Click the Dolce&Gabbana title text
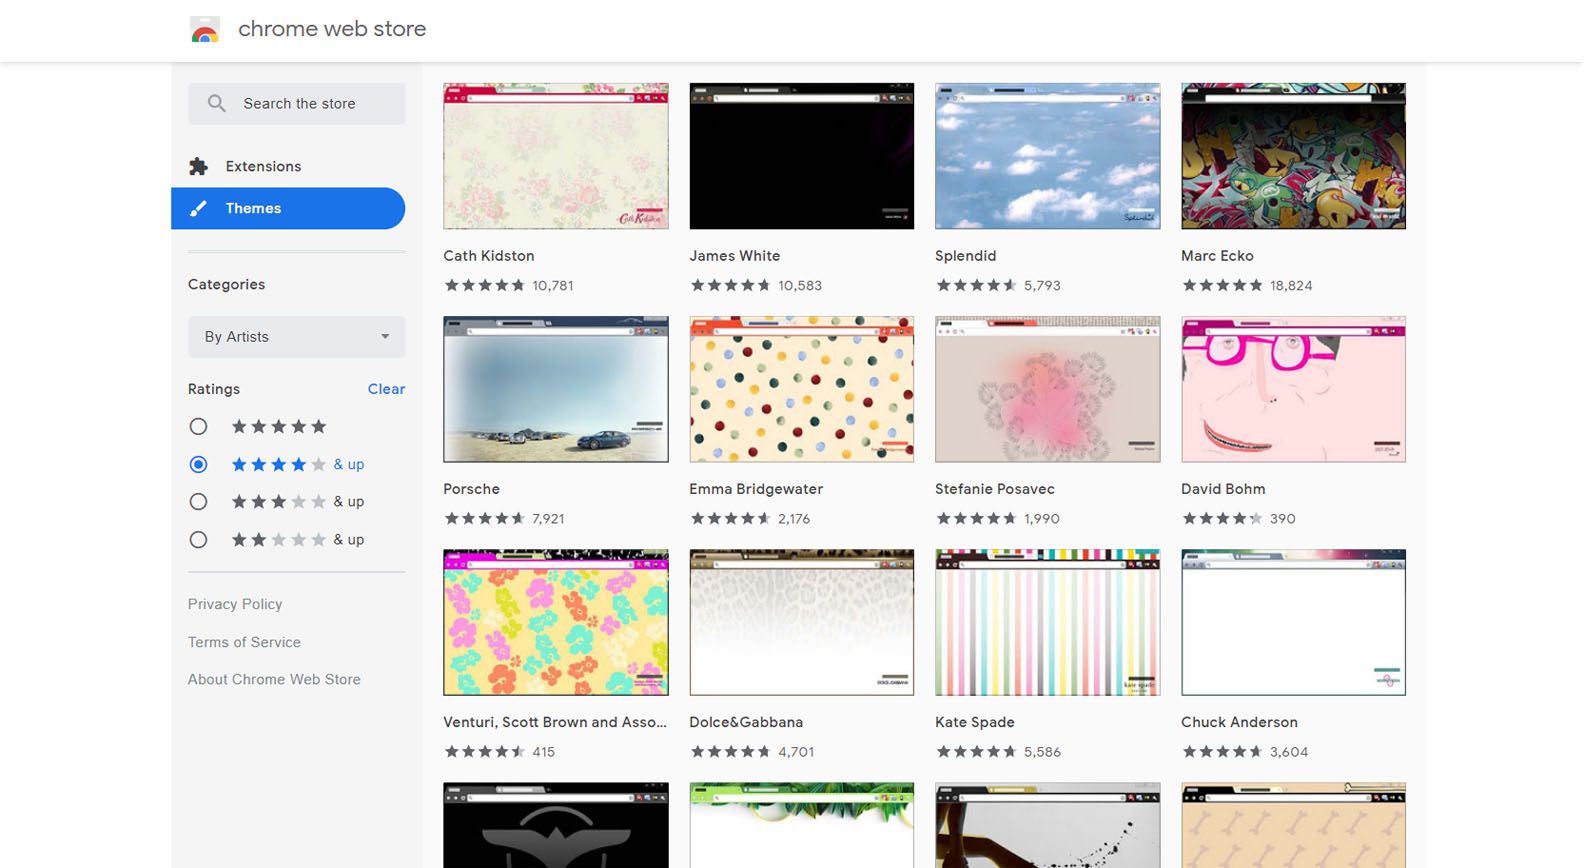This screenshot has width=1584, height=868. click(746, 722)
